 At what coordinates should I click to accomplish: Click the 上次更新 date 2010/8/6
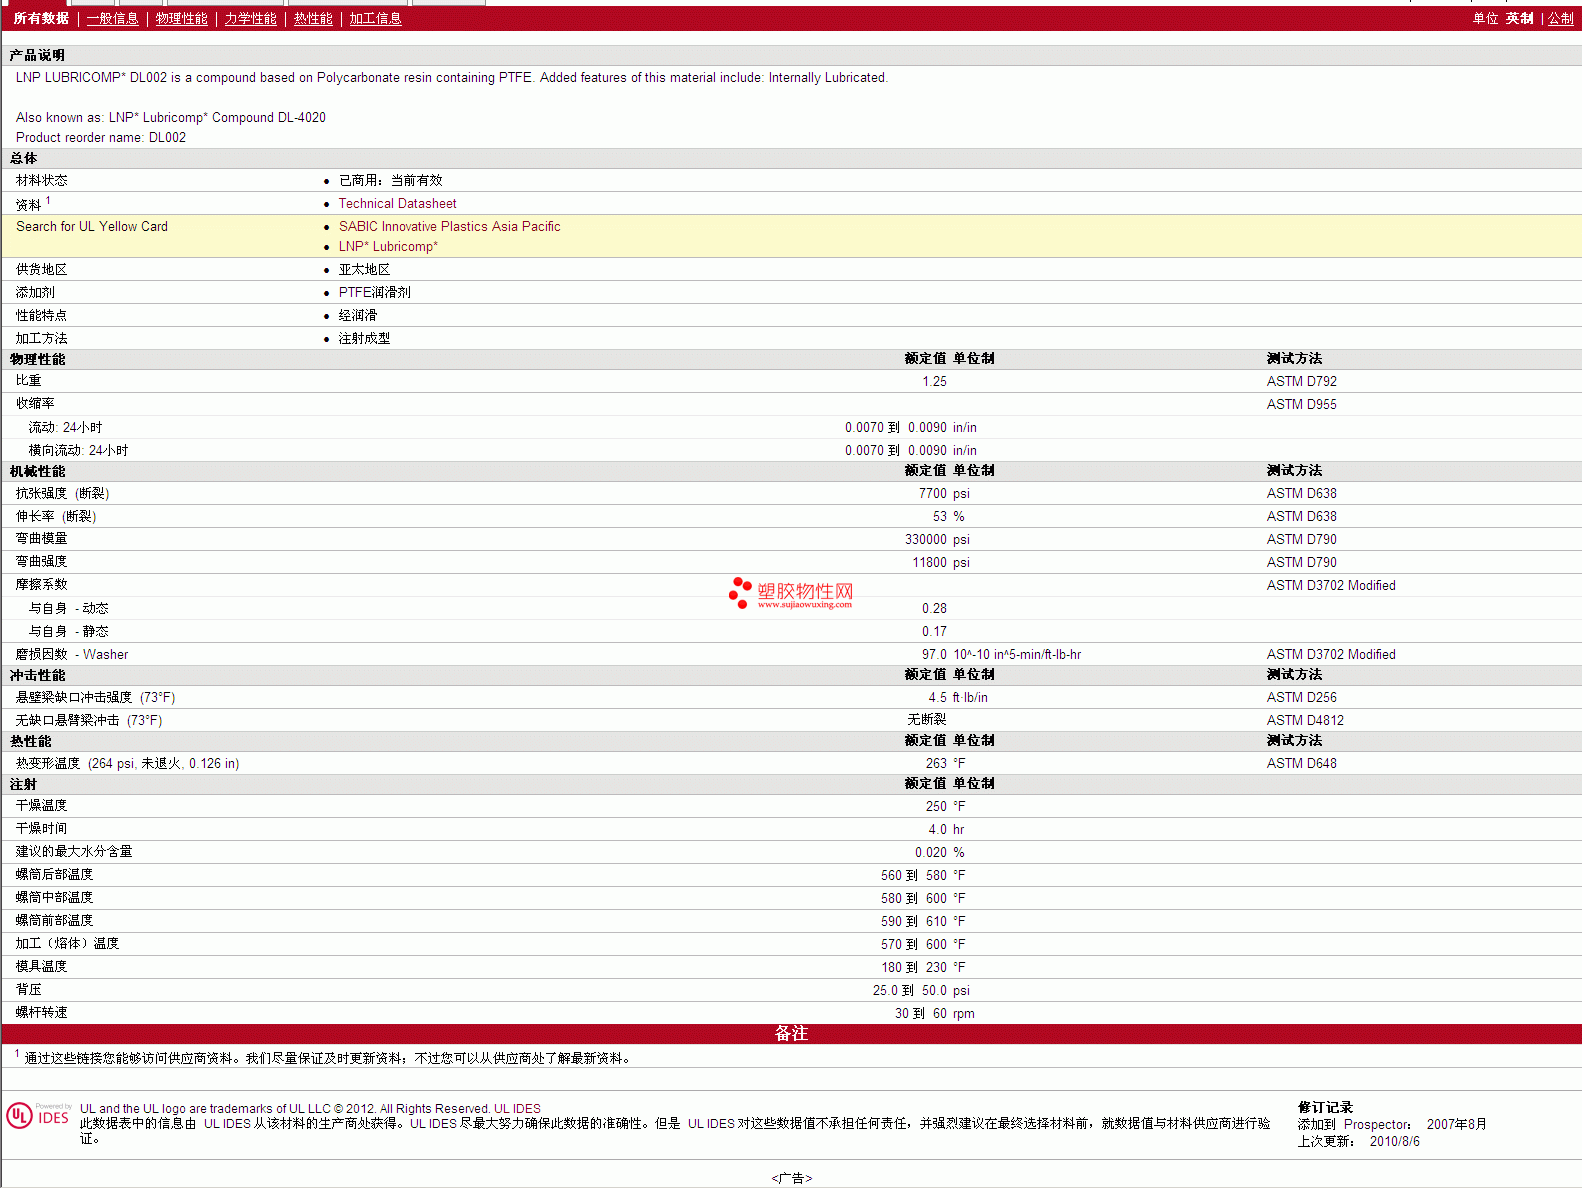(1394, 1141)
